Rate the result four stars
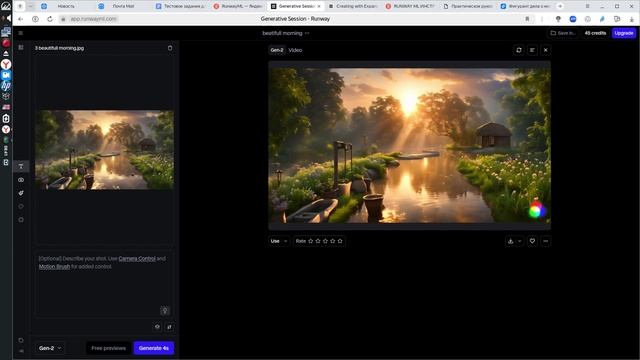Viewport: 640px width, 360px height. (333, 241)
